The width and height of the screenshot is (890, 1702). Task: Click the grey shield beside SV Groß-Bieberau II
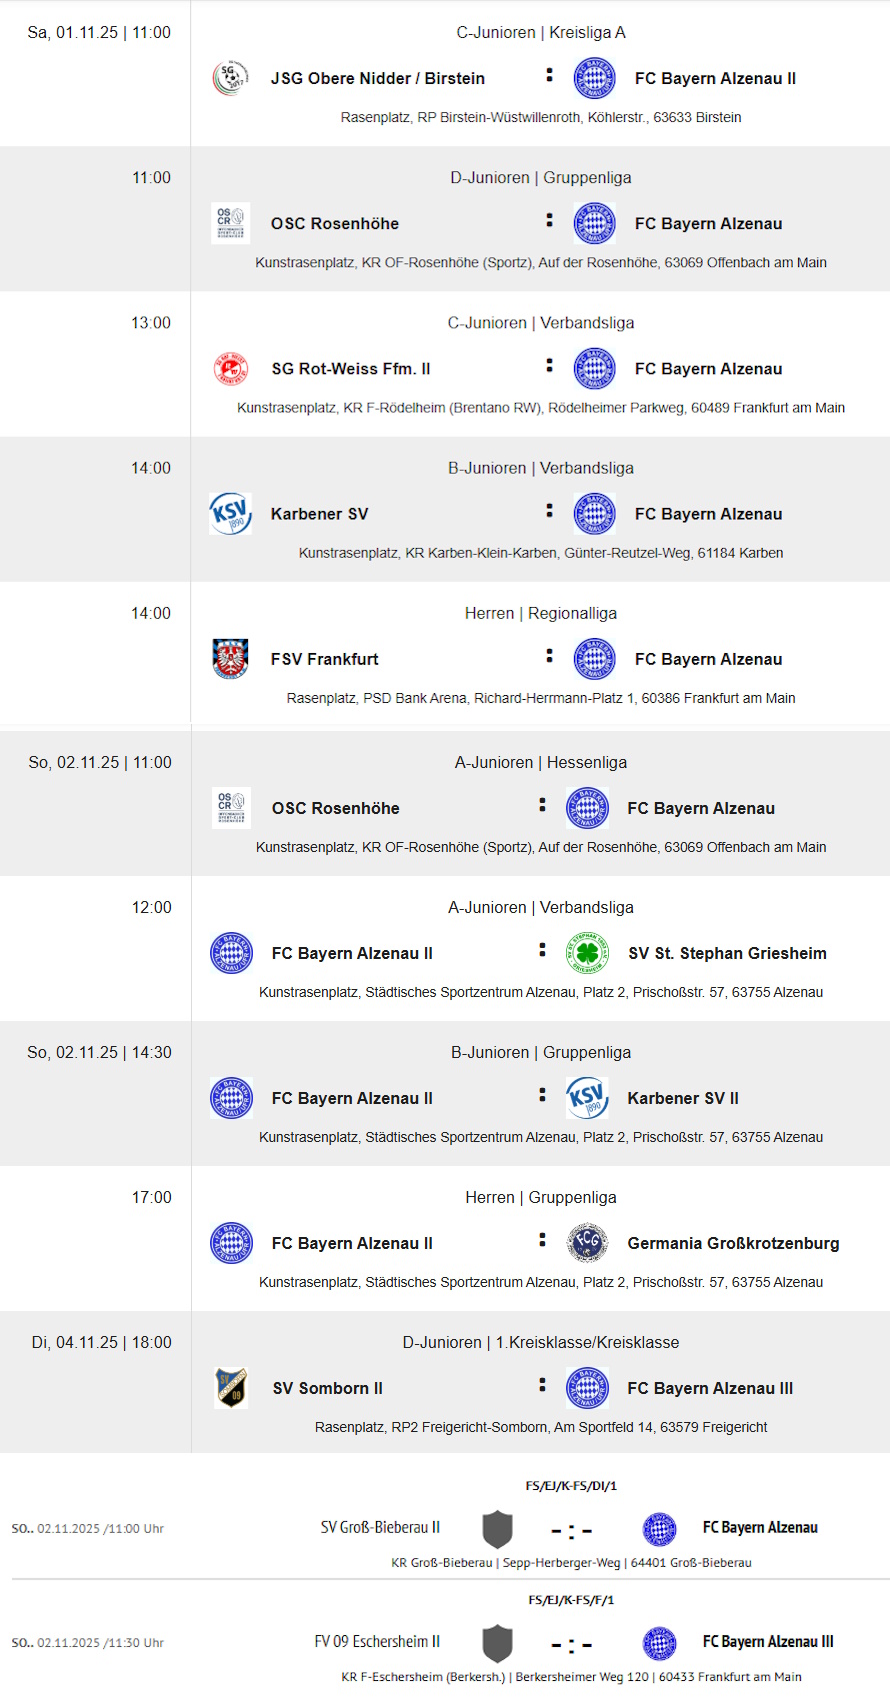(497, 1529)
